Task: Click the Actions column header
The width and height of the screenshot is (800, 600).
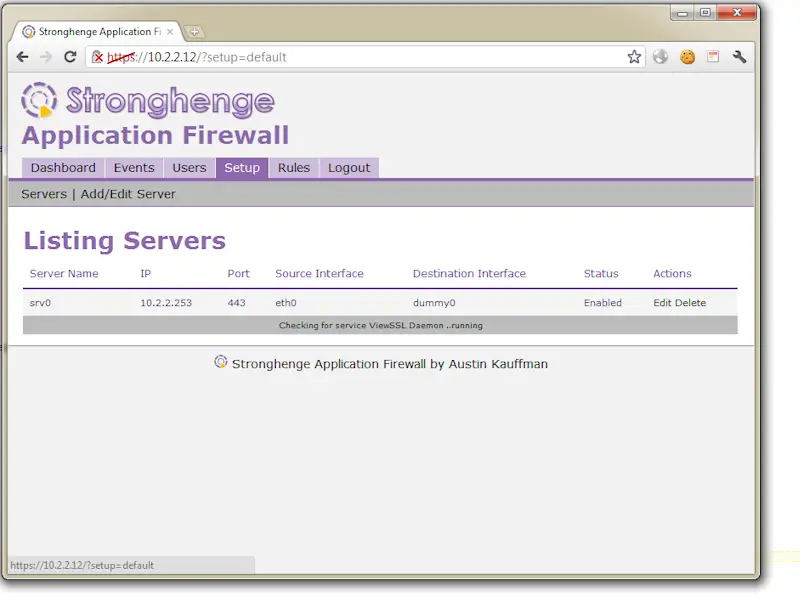Action: [672, 273]
